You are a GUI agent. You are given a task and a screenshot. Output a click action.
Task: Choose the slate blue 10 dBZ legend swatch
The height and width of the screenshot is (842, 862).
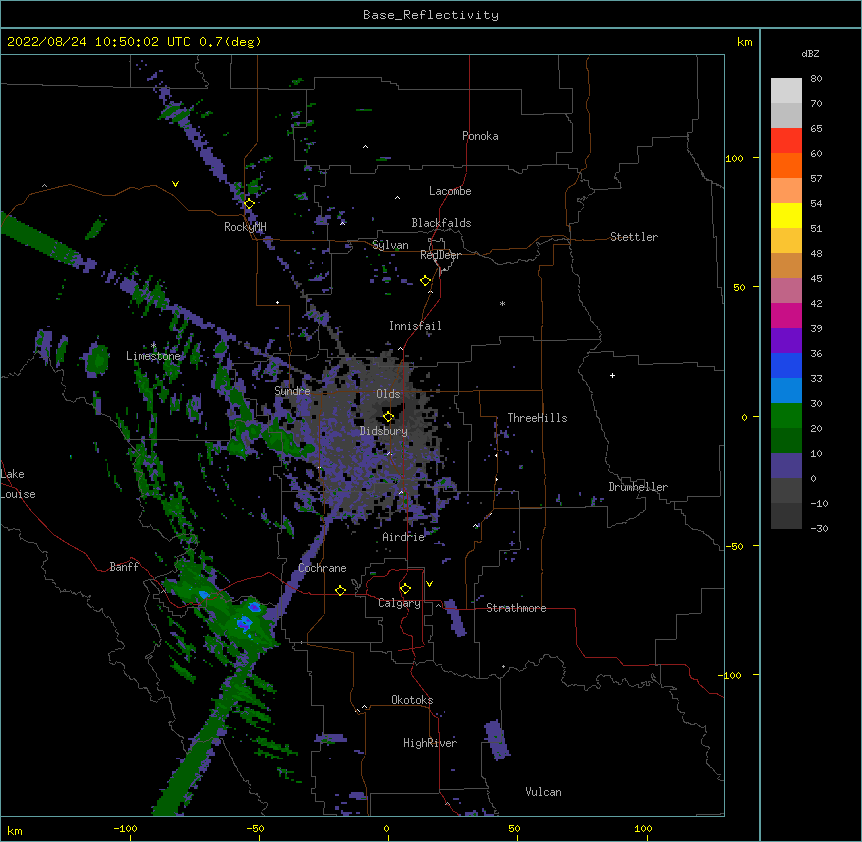[786, 466]
